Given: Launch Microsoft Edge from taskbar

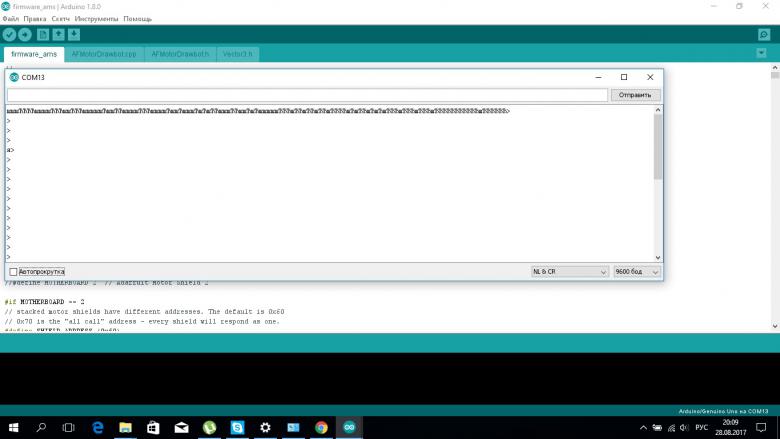Looking at the screenshot, I should 98,428.
